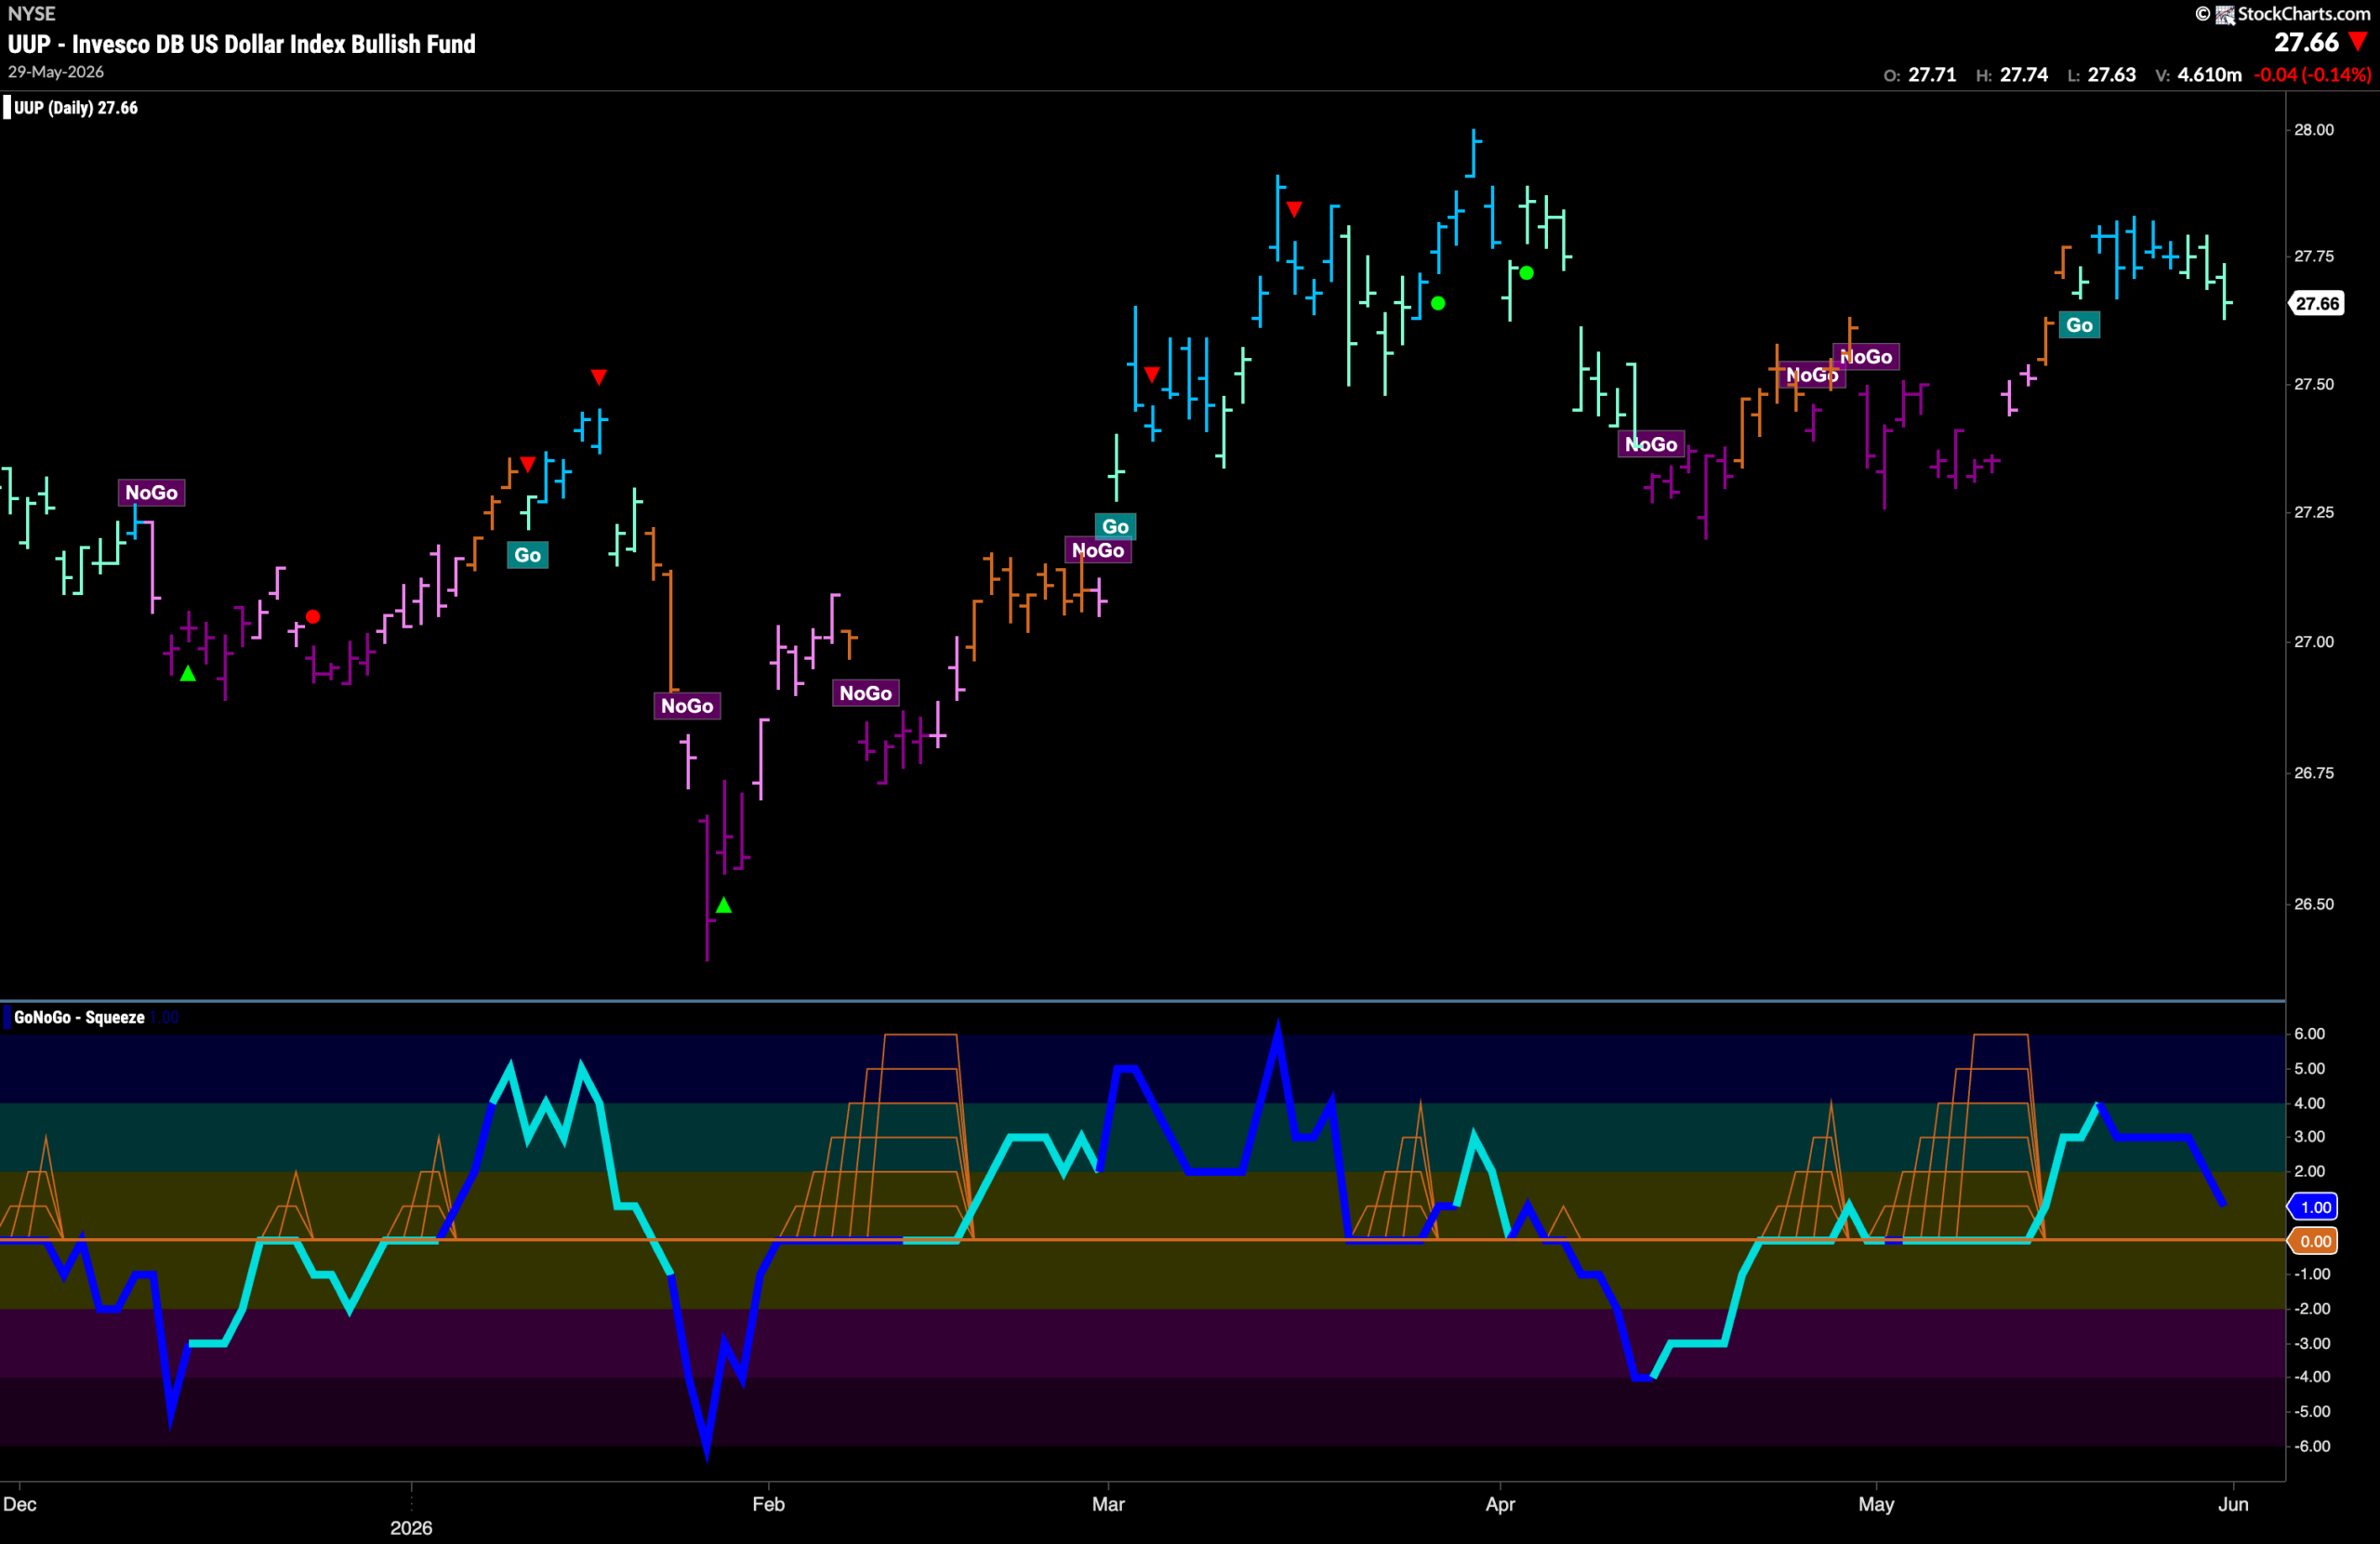The image size is (2380, 1544).
Task: Click the low value L: 27.63
Action: pos(2101,75)
